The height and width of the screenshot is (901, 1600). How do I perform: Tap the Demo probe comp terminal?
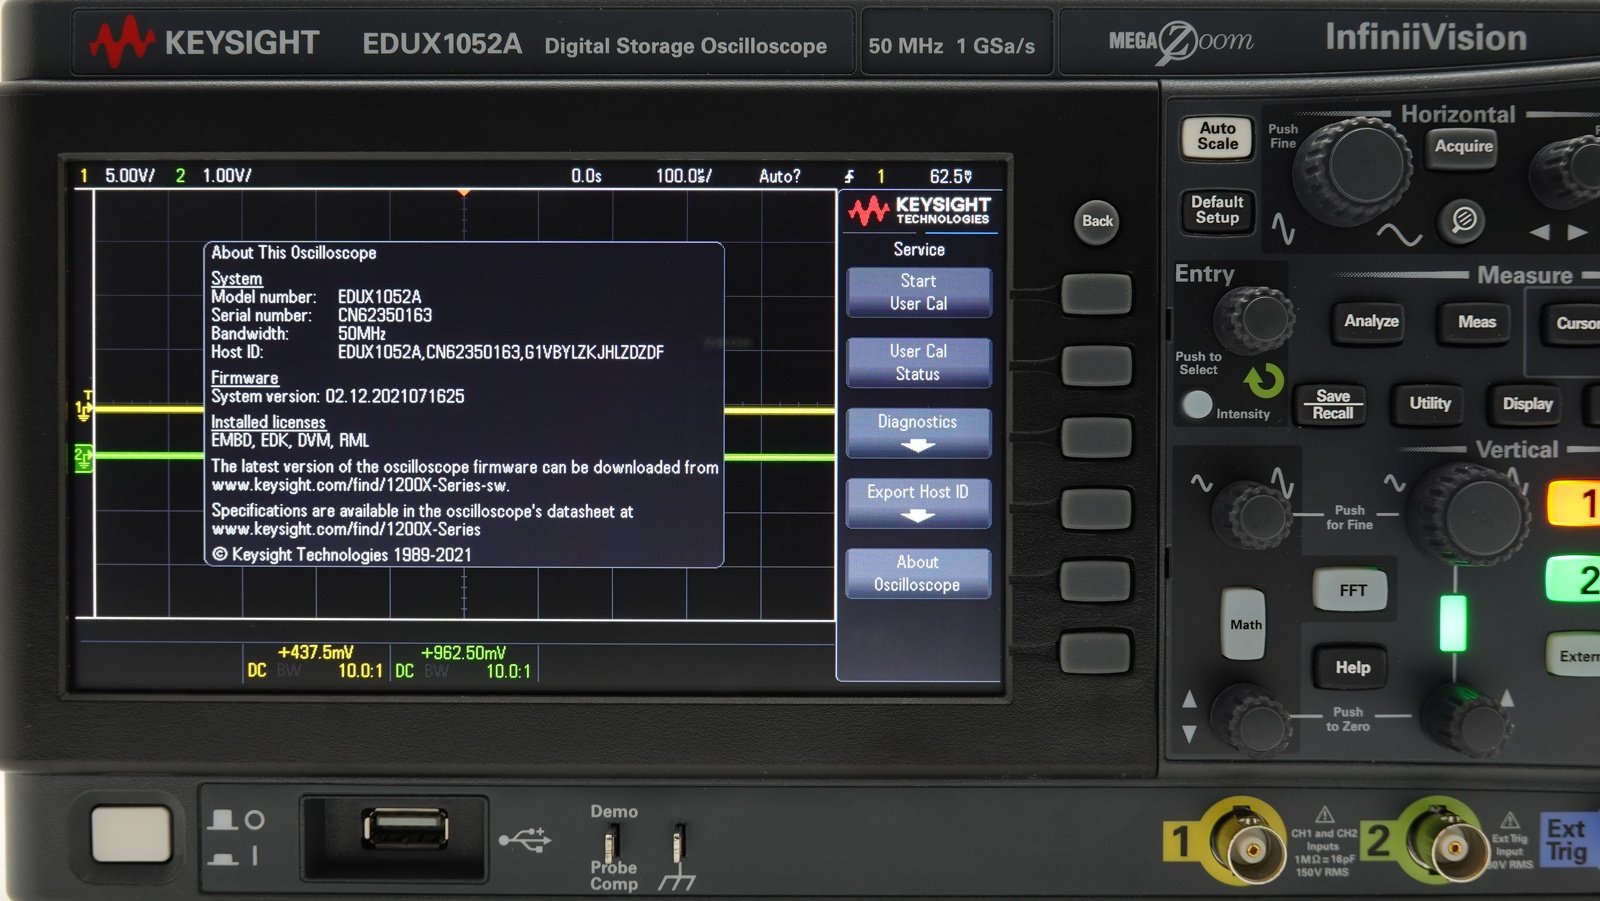point(613,844)
